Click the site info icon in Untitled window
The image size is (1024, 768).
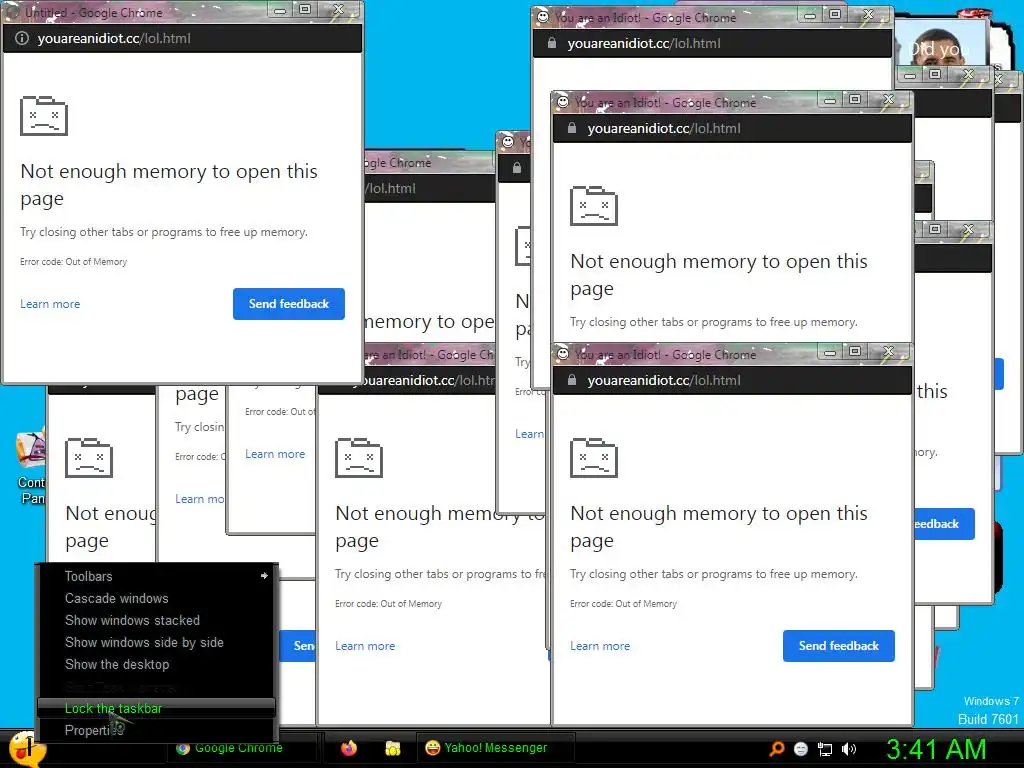(22, 38)
